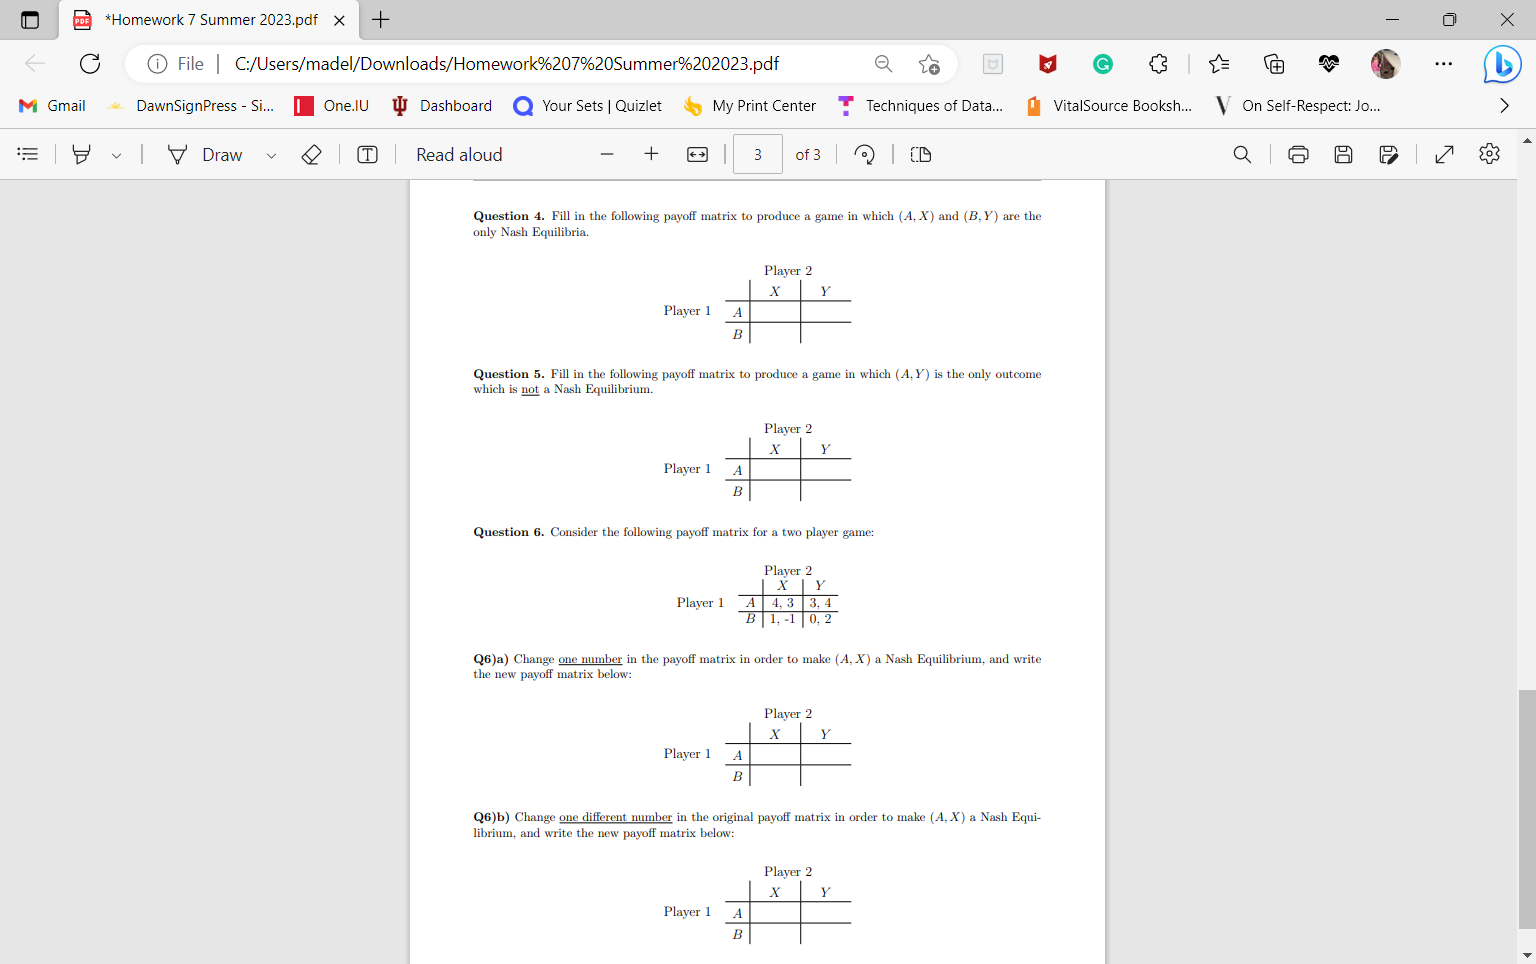The height and width of the screenshot is (964, 1536).
Task: Select the Homework 7 Summer 2023.pdf tab
Action: (210, 20)
